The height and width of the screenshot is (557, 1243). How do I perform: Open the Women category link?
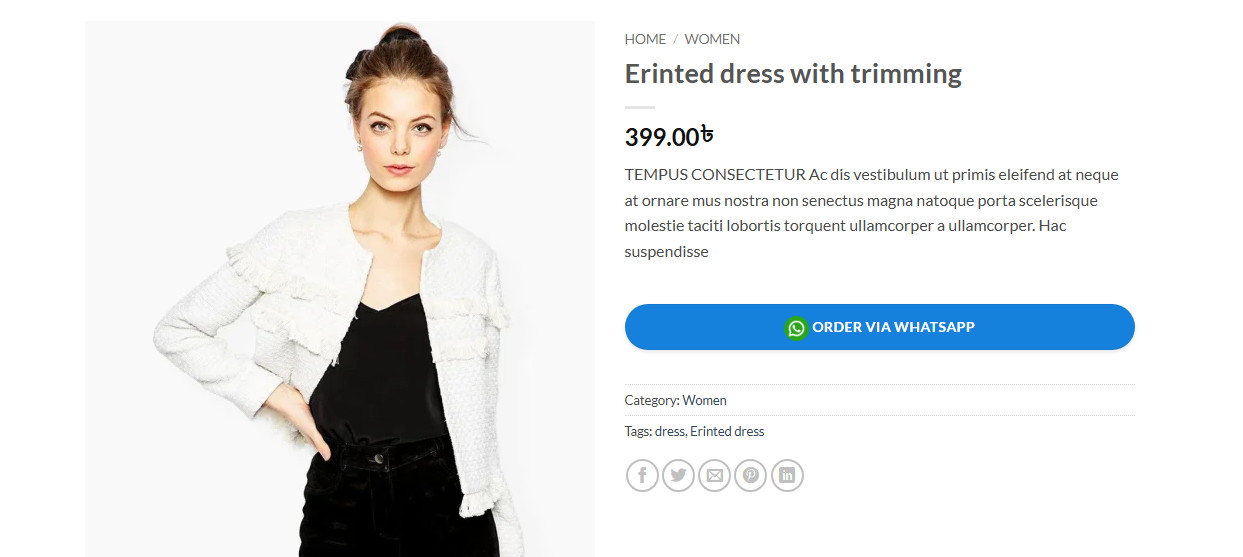click(x=704, y=400)
